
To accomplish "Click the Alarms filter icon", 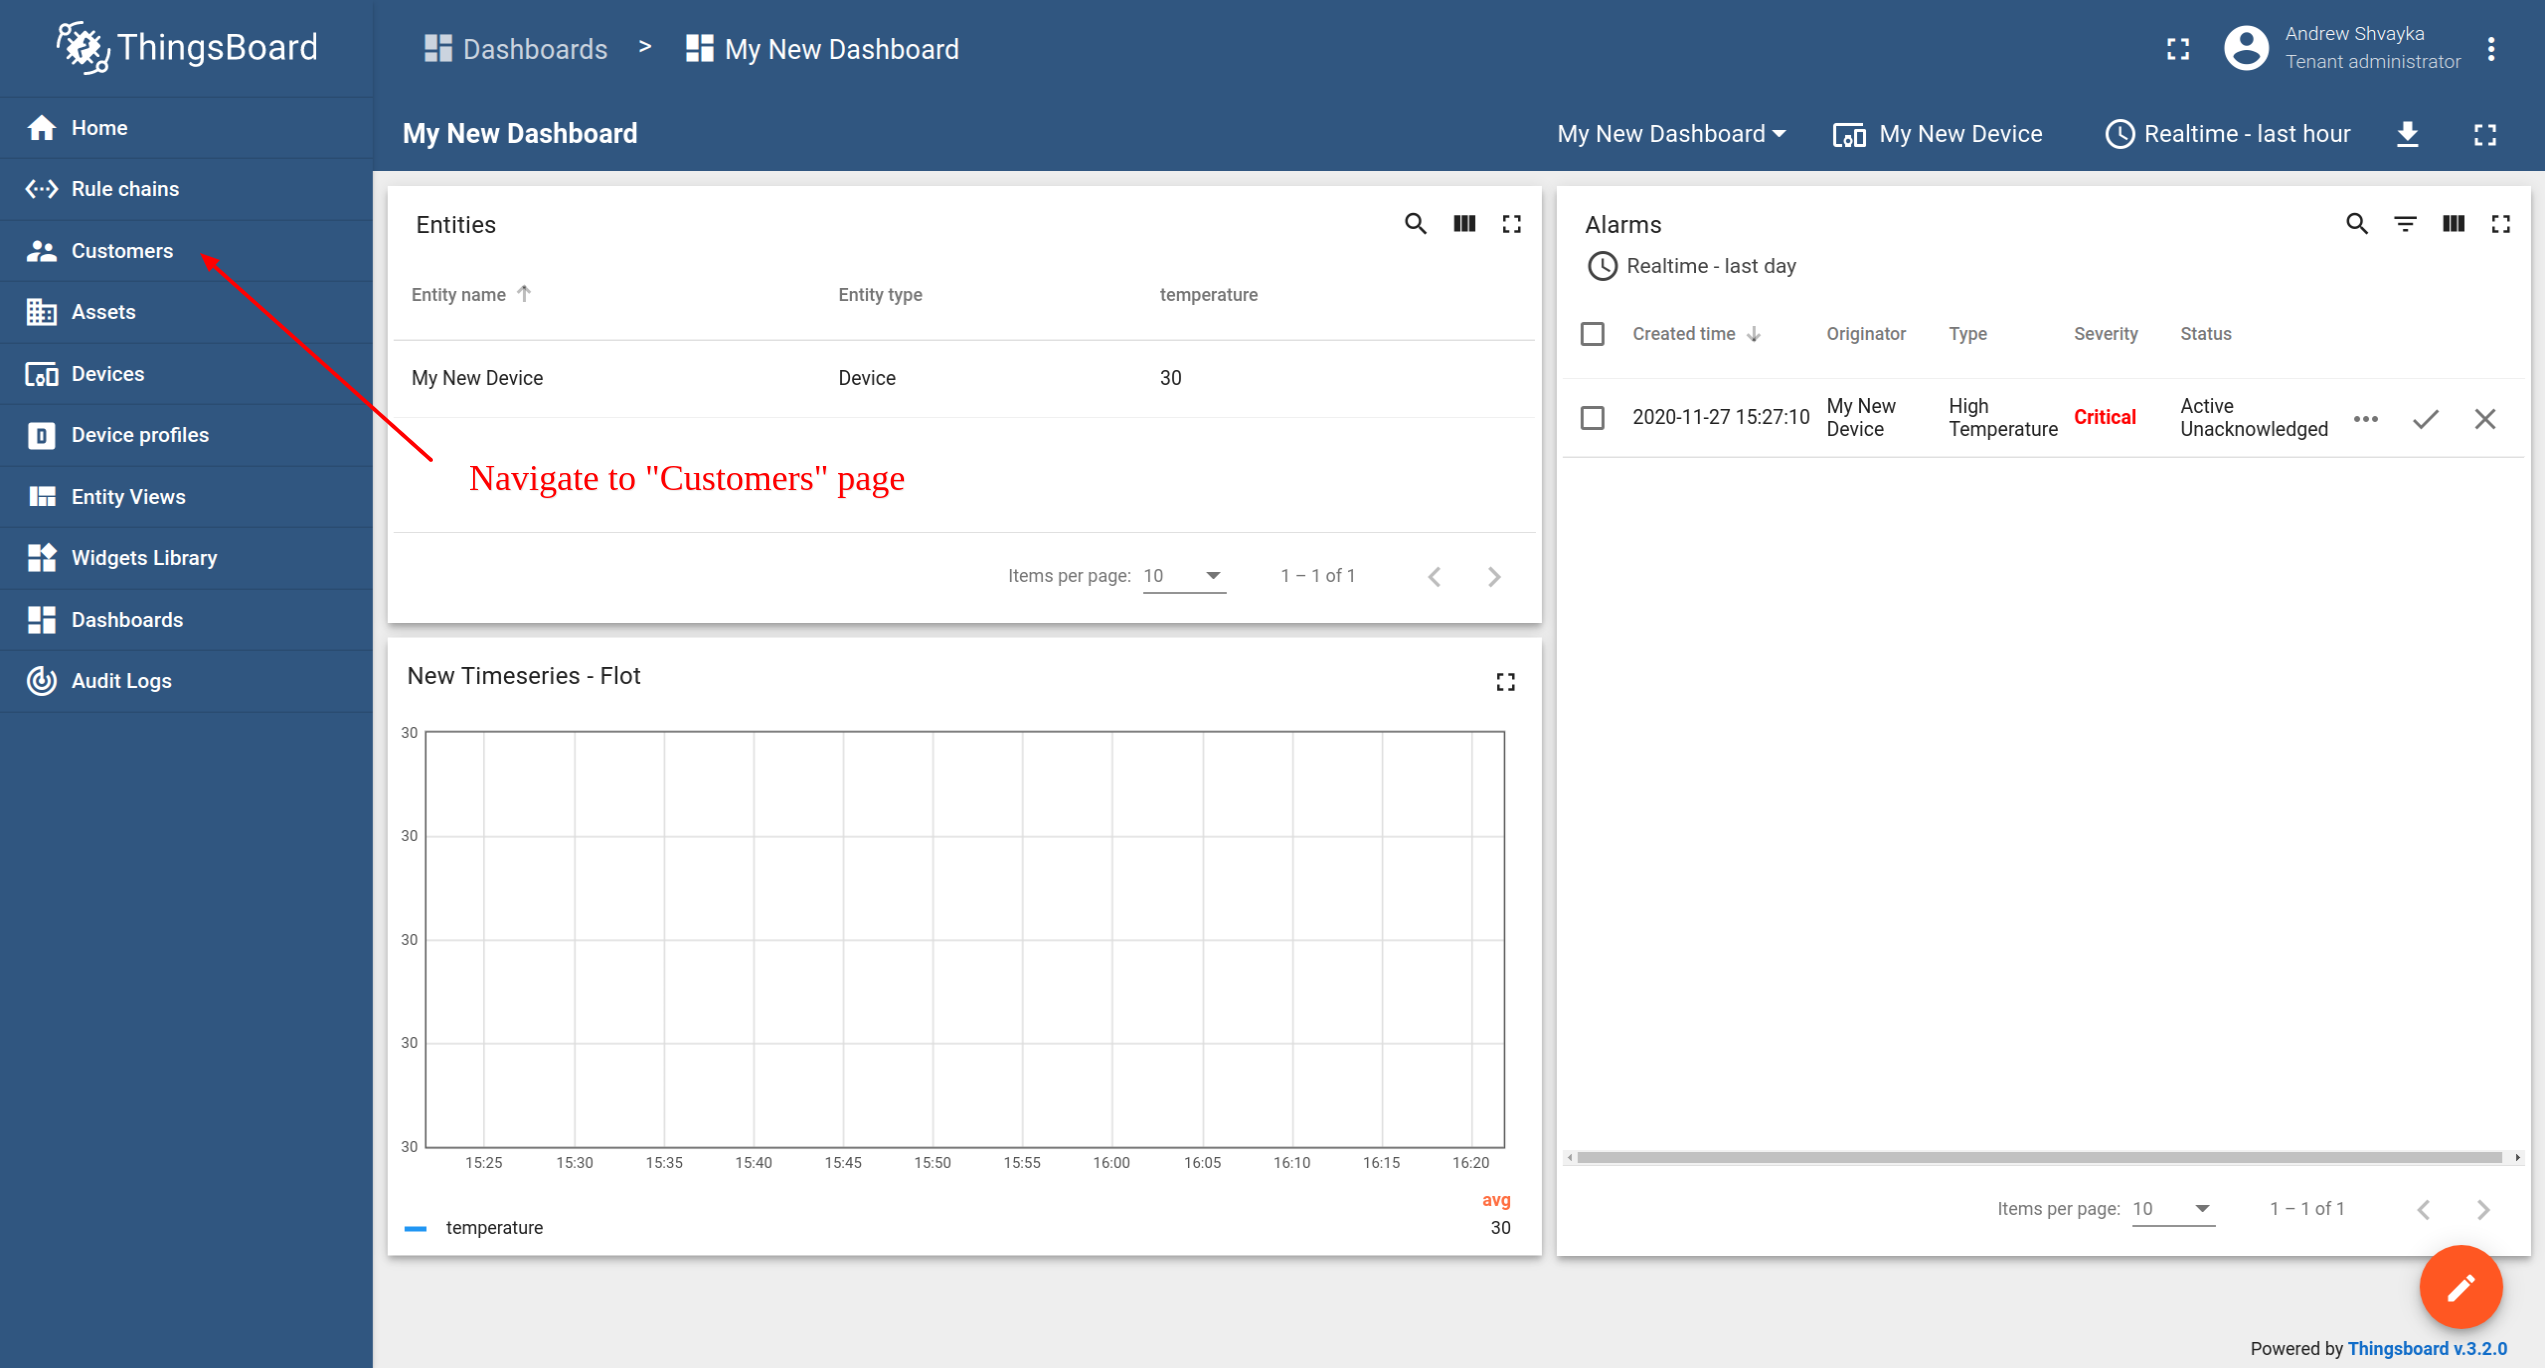I will pyautogui.click(x=2405, y=224).
